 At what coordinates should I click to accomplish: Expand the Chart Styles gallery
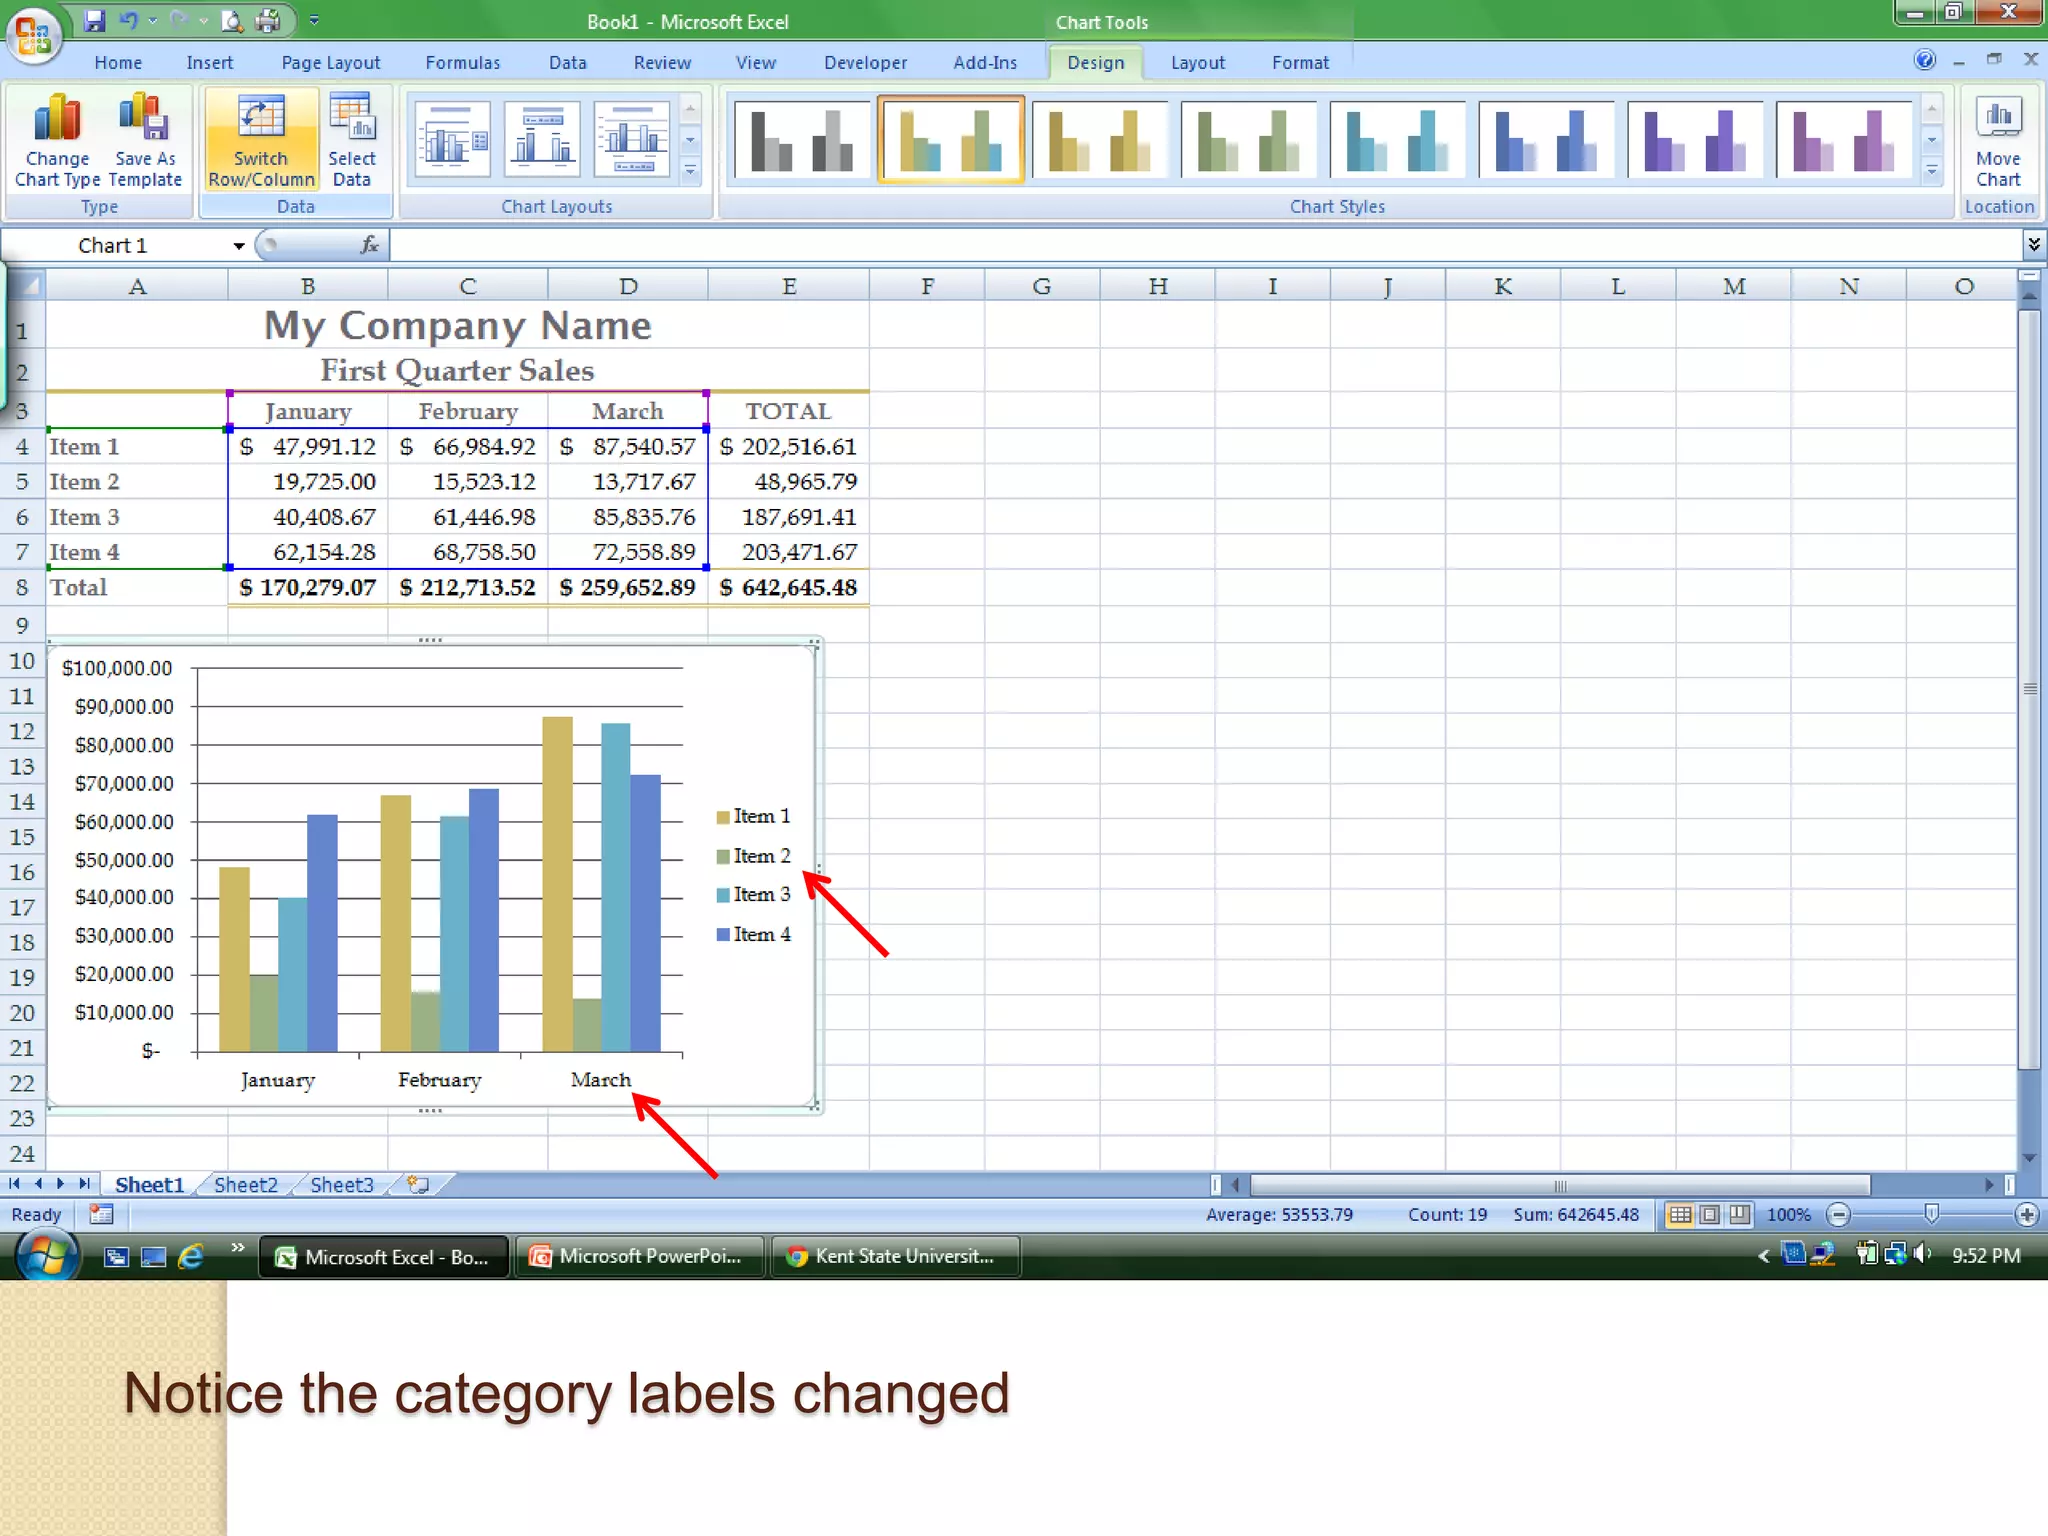click(x=1932, y=172)
